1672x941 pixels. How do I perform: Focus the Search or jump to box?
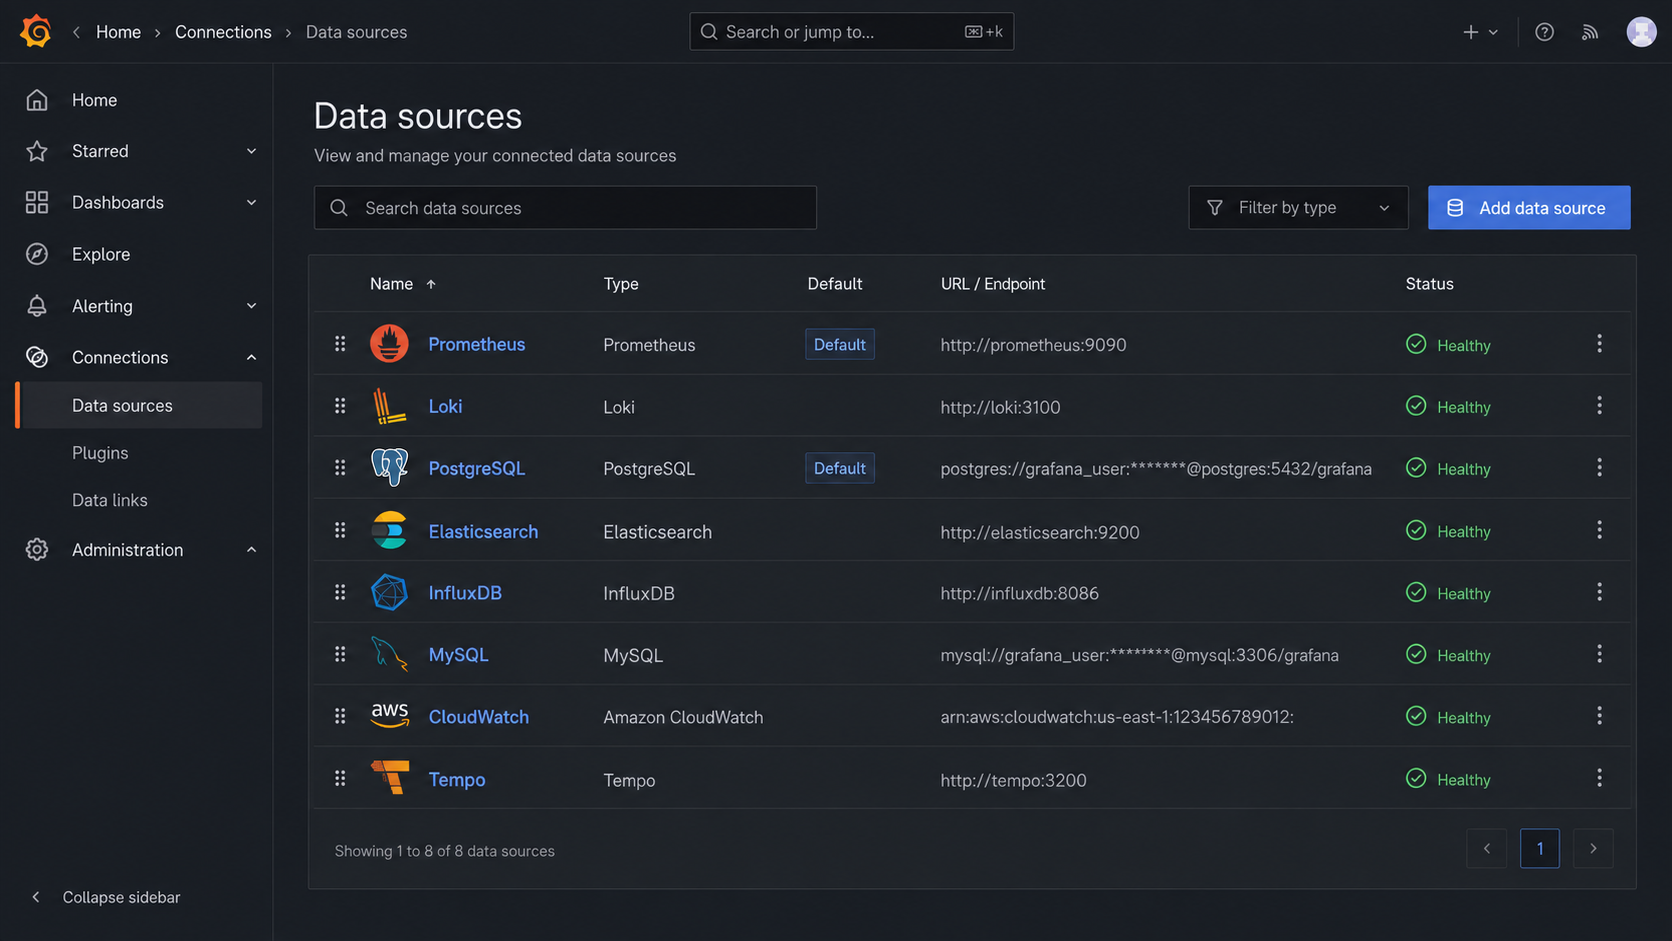coord(851,32)
